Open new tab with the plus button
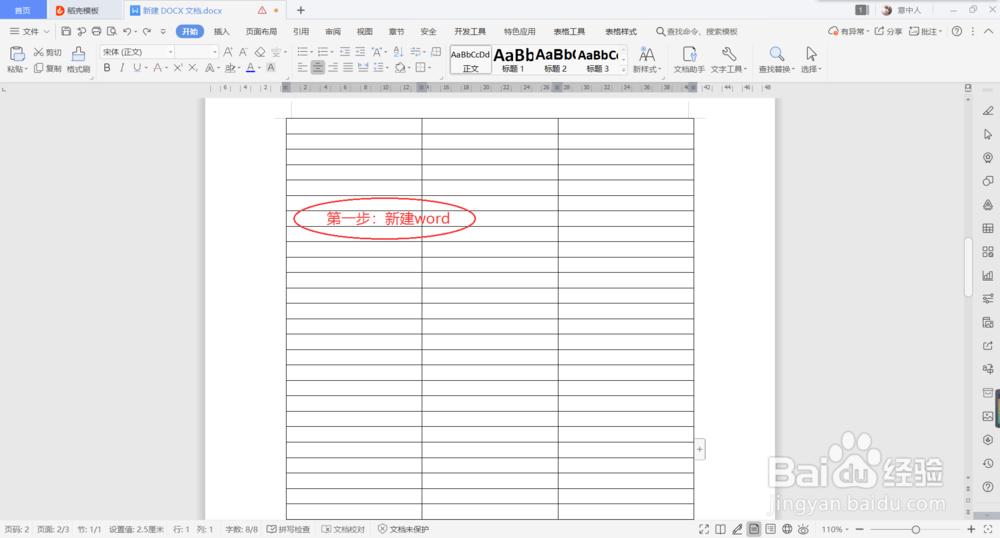 click(x=300, y=10)
